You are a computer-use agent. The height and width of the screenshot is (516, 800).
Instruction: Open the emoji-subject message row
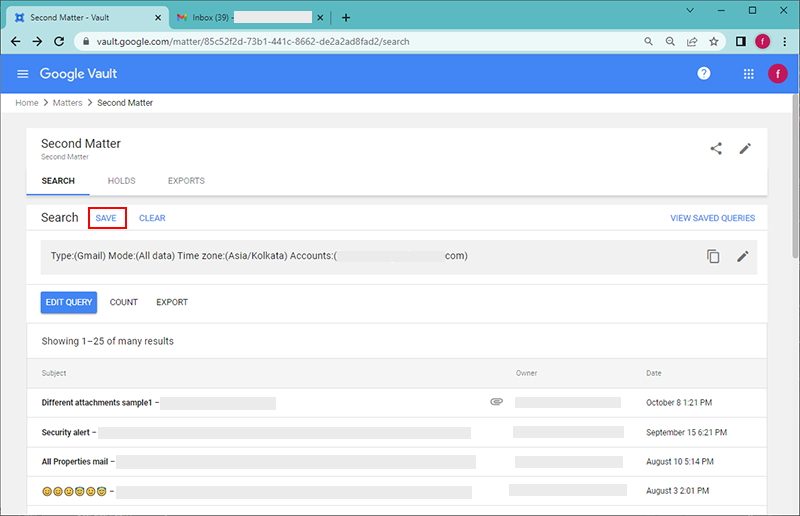pos(397,491)
